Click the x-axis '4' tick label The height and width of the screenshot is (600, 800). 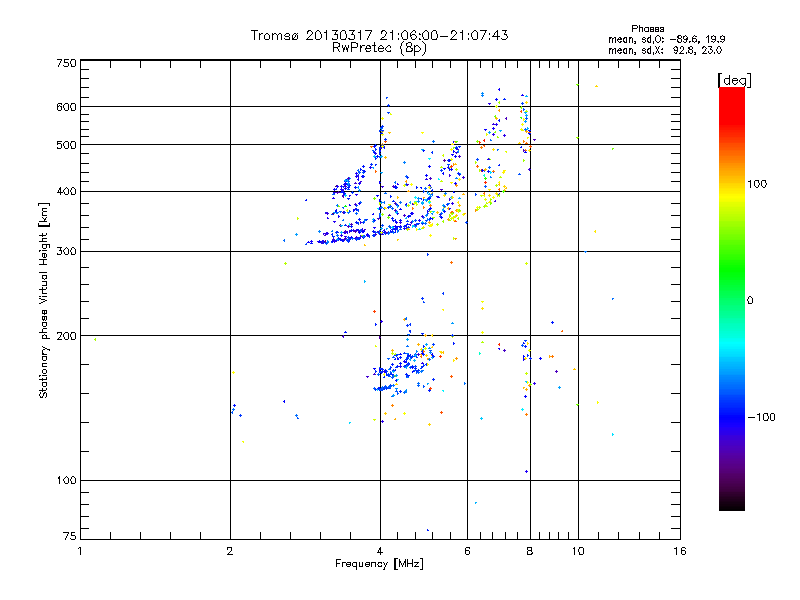(380, 551)
